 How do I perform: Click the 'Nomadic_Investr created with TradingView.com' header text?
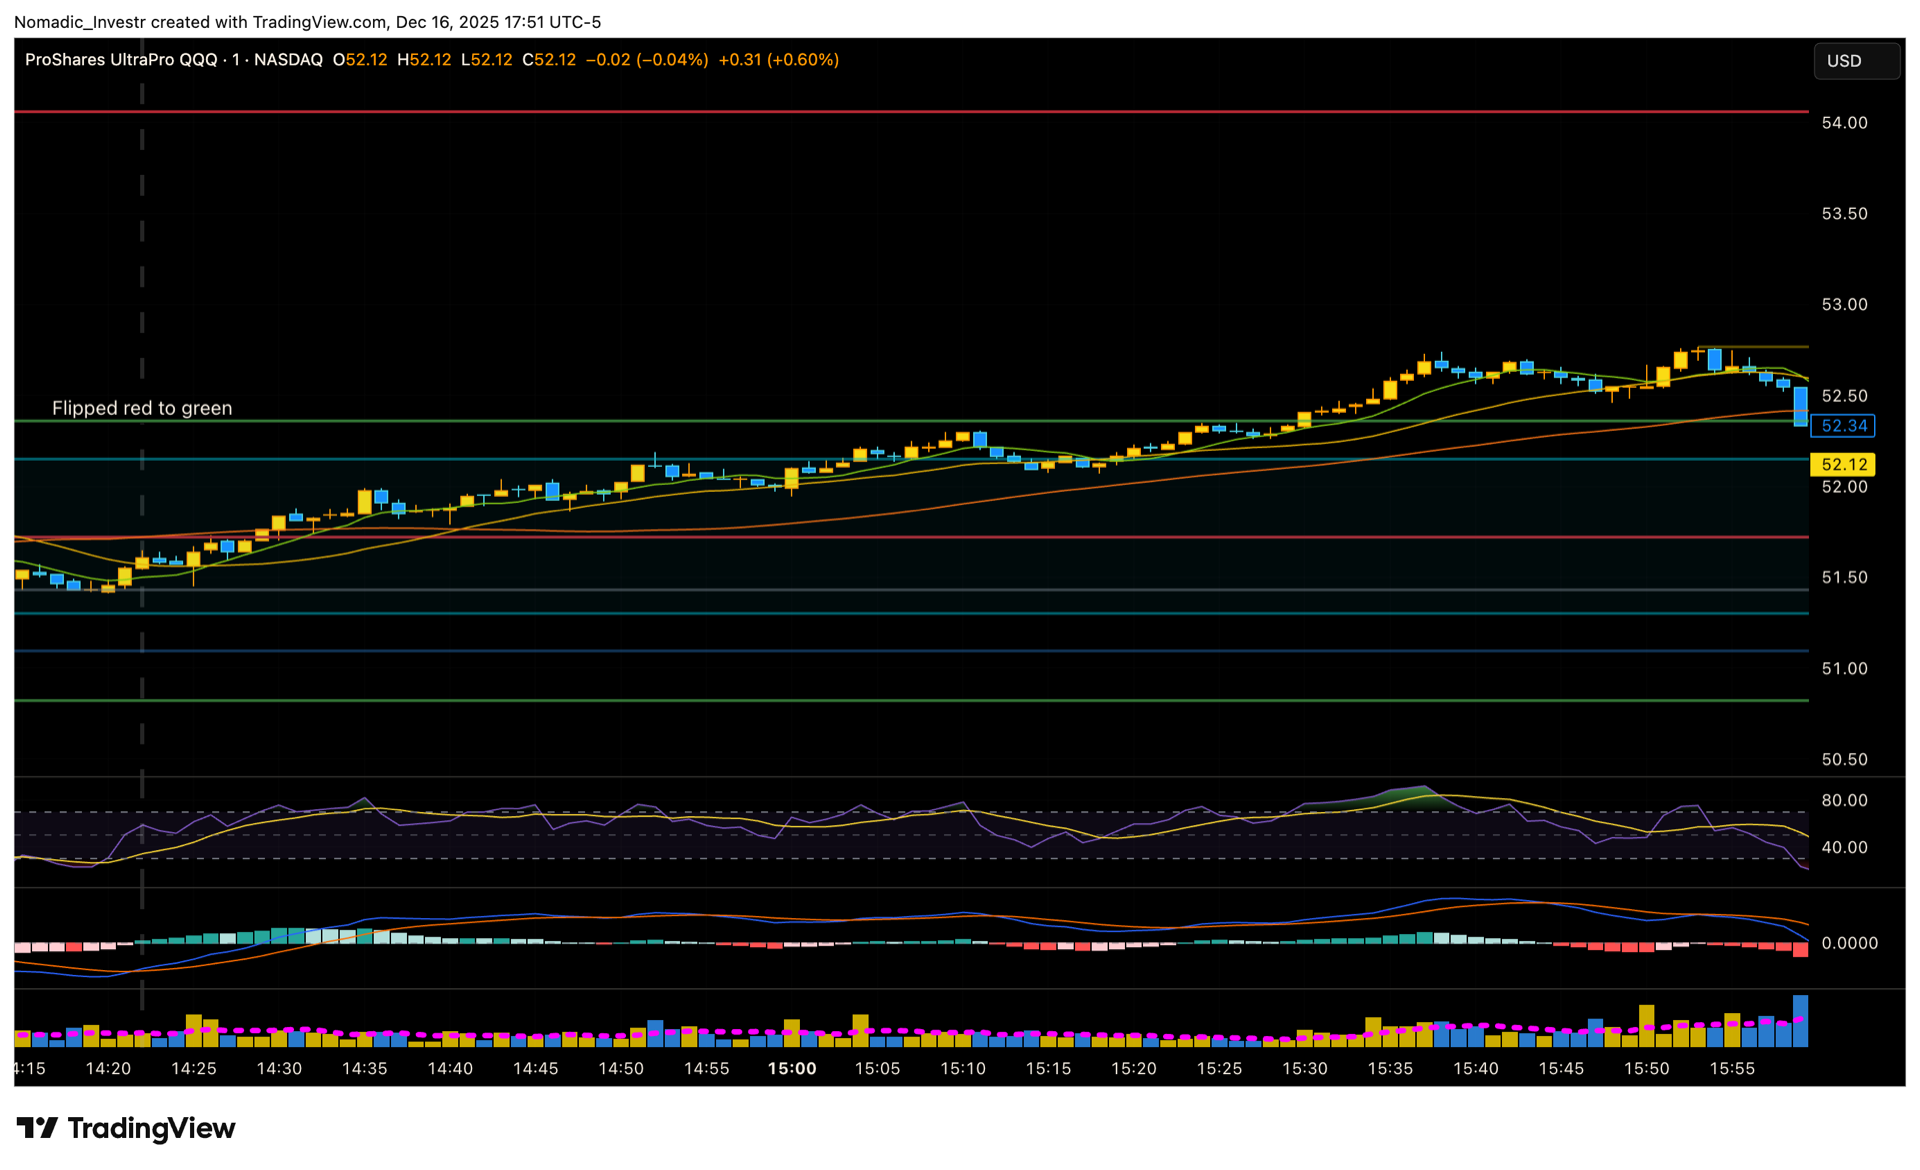[x=307, y=22]
